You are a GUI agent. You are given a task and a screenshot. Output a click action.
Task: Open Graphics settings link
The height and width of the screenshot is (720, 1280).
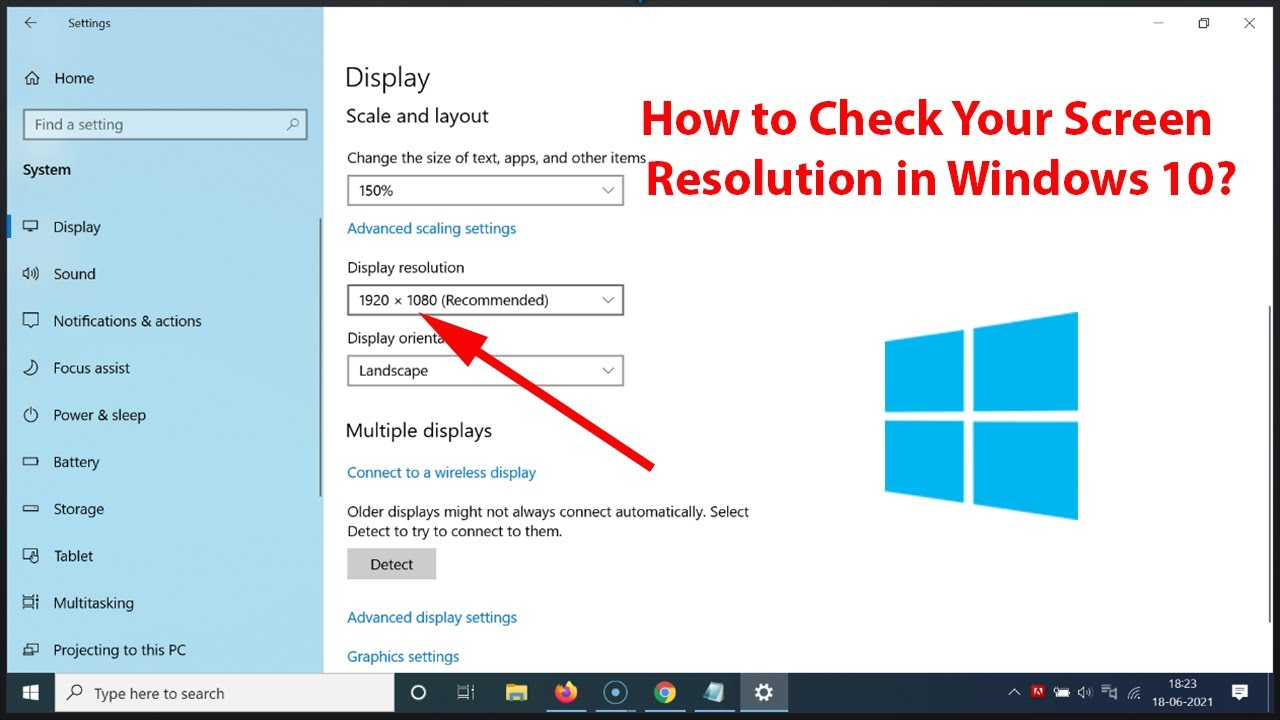tap(403, 657)
